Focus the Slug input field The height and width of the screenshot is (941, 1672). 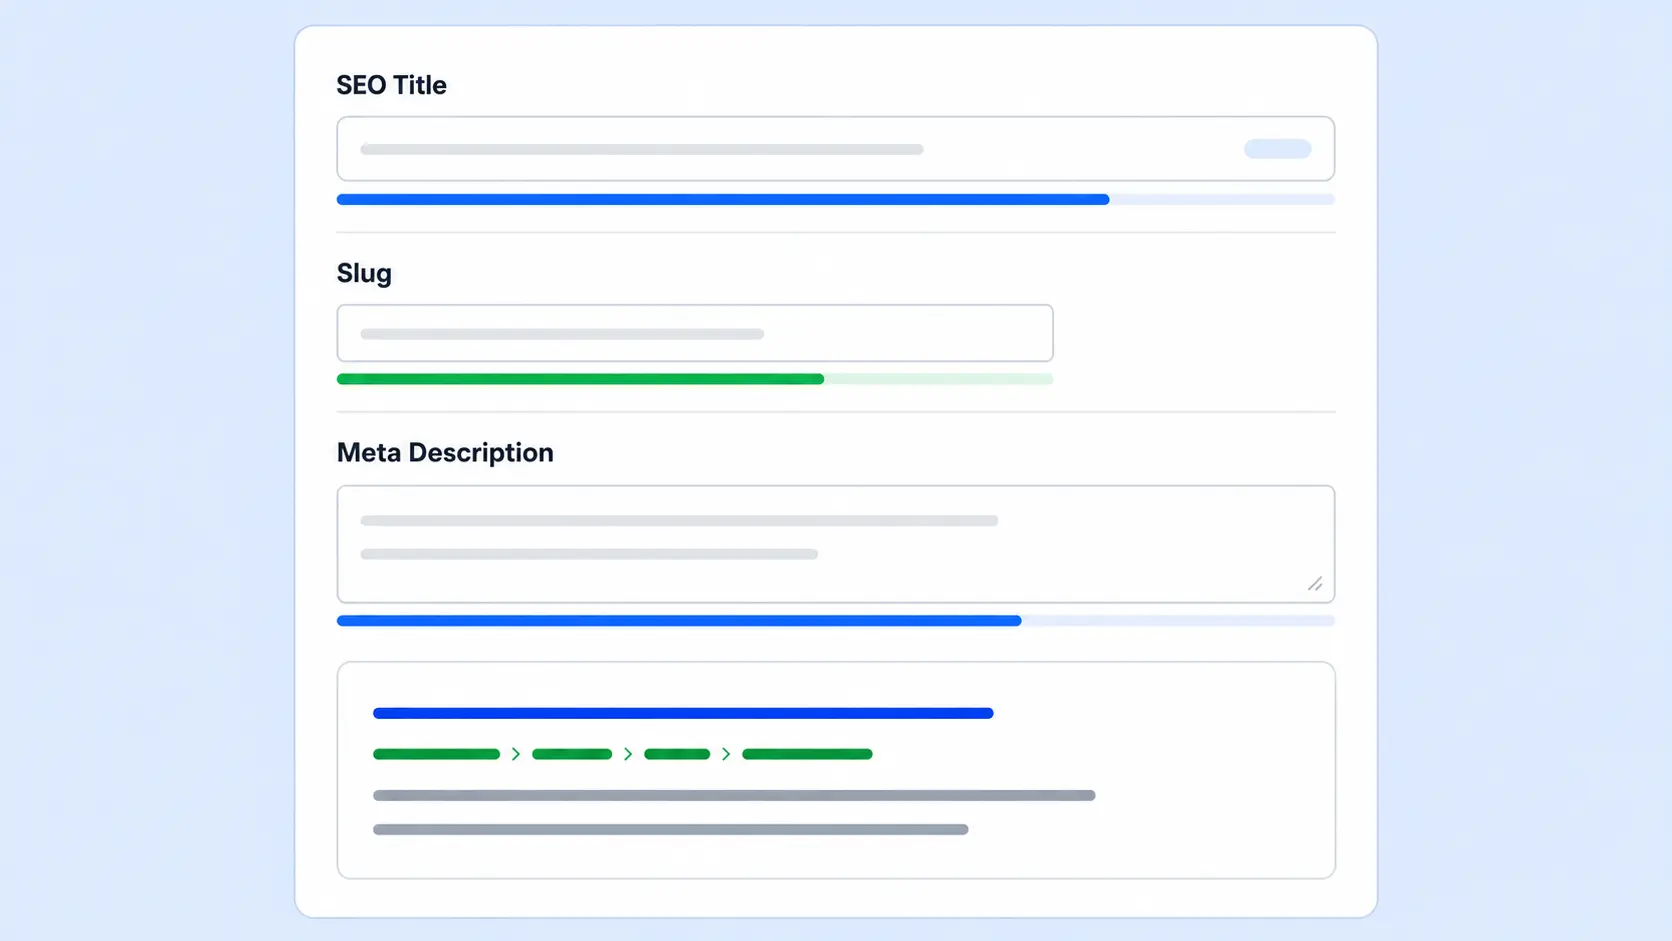(695, 333)
